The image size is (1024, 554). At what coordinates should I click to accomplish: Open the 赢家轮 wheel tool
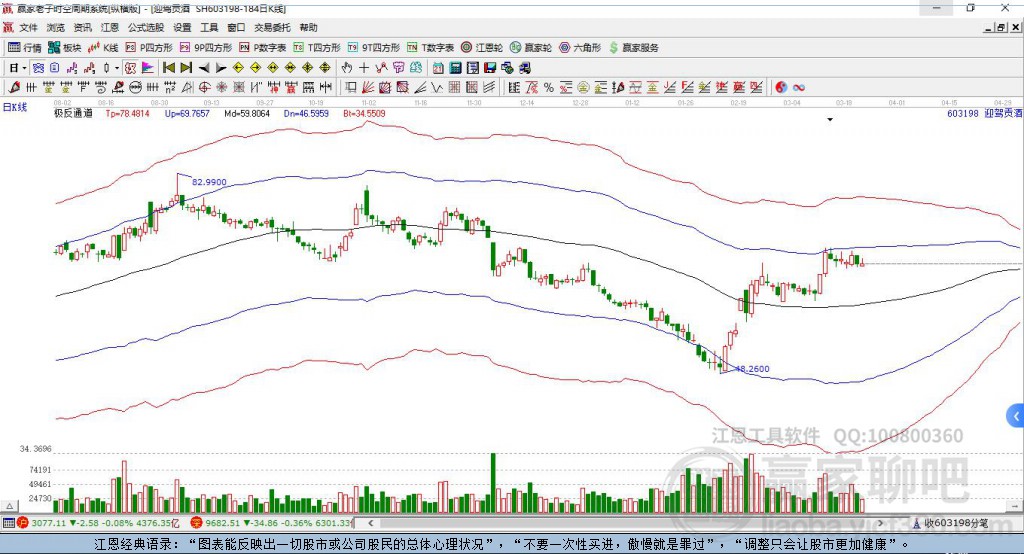(x=531, y=48)
